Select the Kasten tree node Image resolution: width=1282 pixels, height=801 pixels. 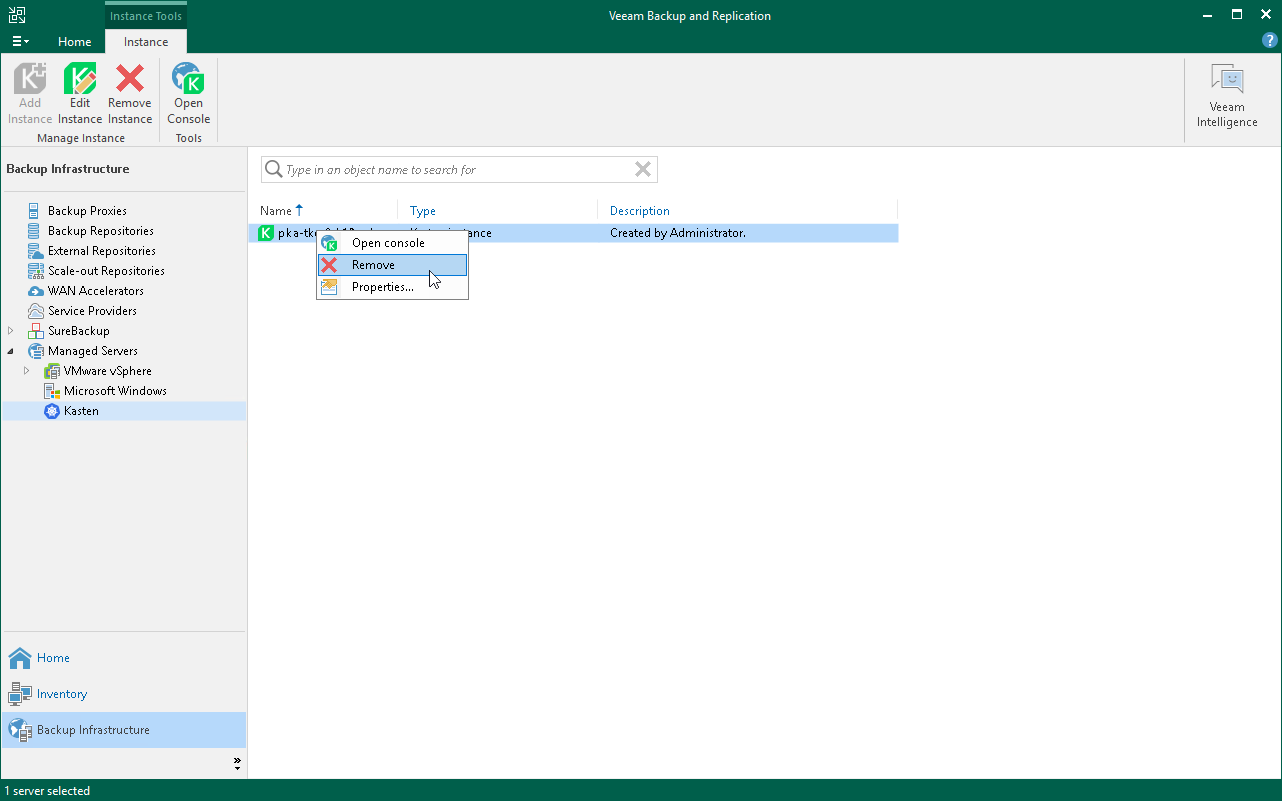point(81,411)
